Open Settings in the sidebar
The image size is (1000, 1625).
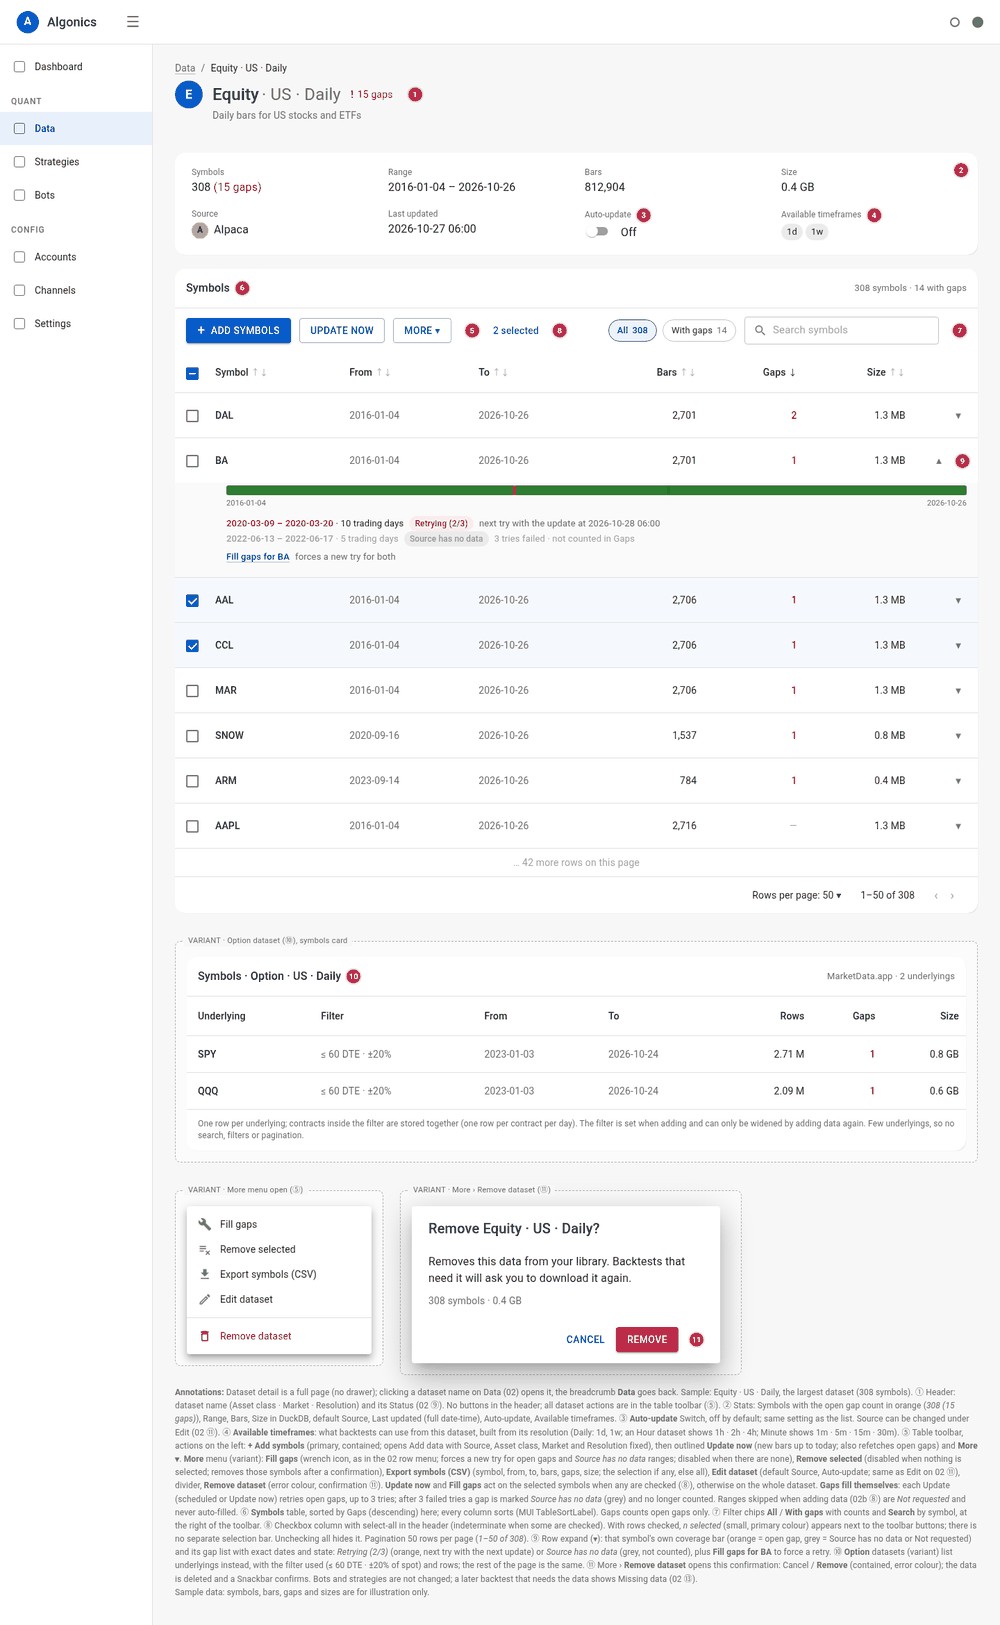(76, 324)
